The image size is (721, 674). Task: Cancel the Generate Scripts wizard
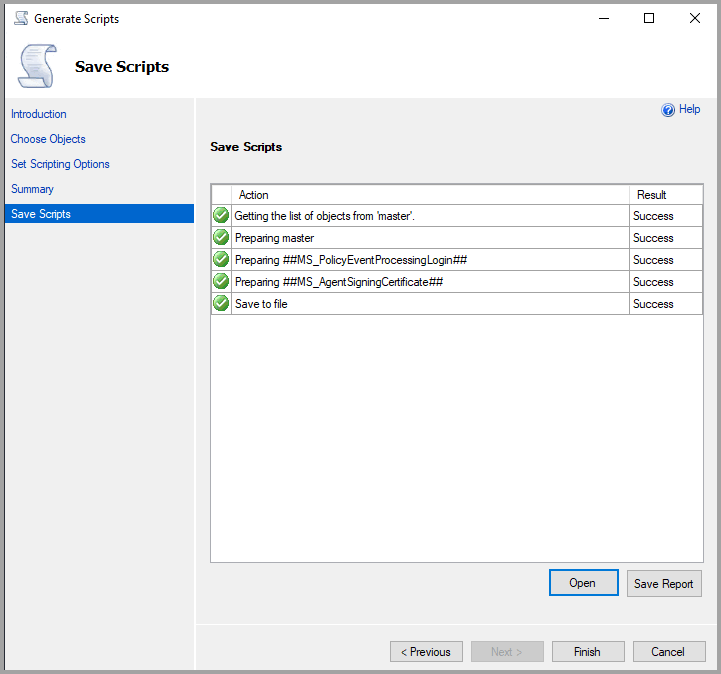coord(669,652)
